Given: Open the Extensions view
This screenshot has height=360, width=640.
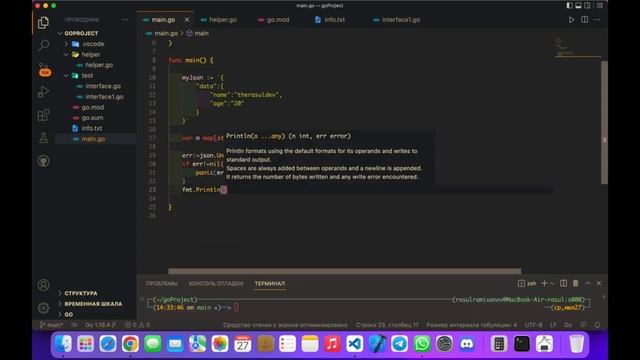Looking at the screenshot, I should [x=43, y=115].
